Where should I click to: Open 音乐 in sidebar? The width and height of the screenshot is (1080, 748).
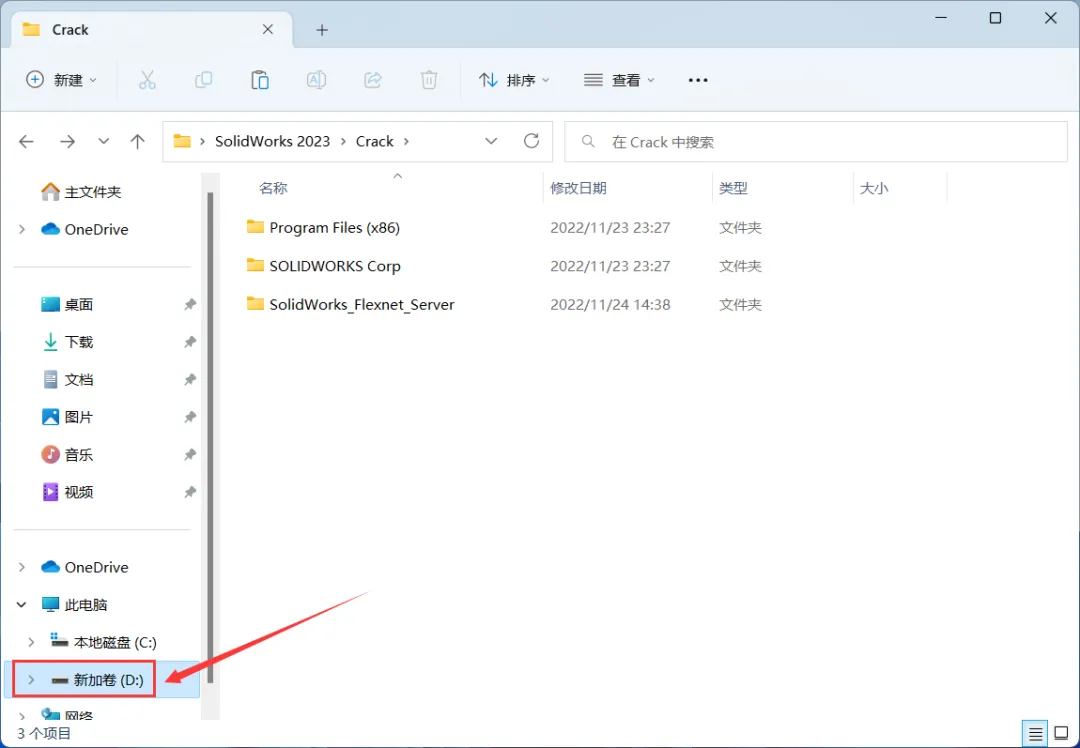tap(67, 455)
